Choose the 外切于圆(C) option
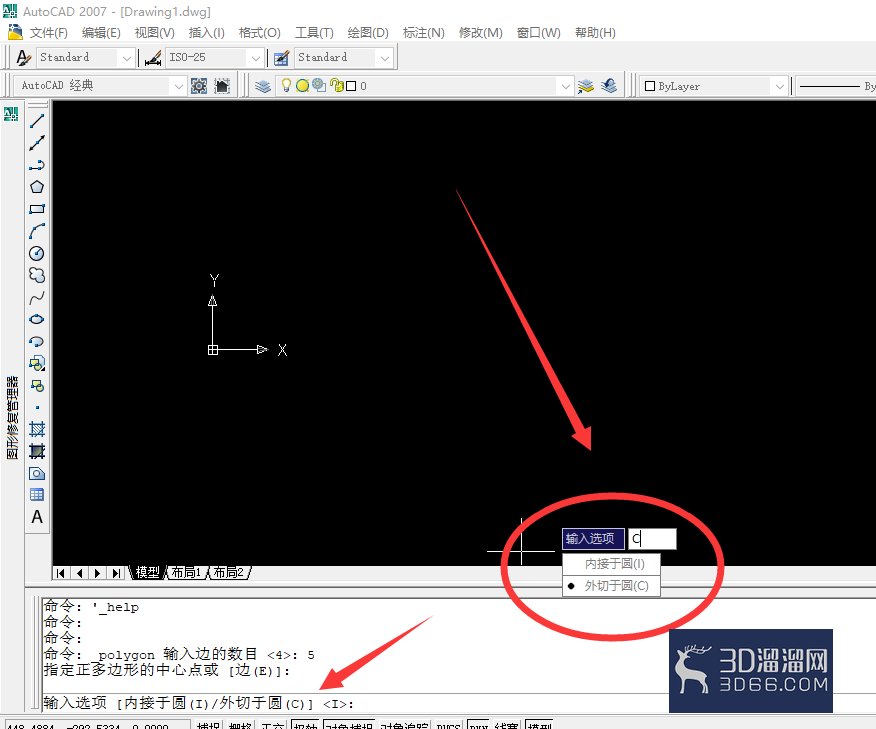The image size is (876, 729). coord(611,585)
